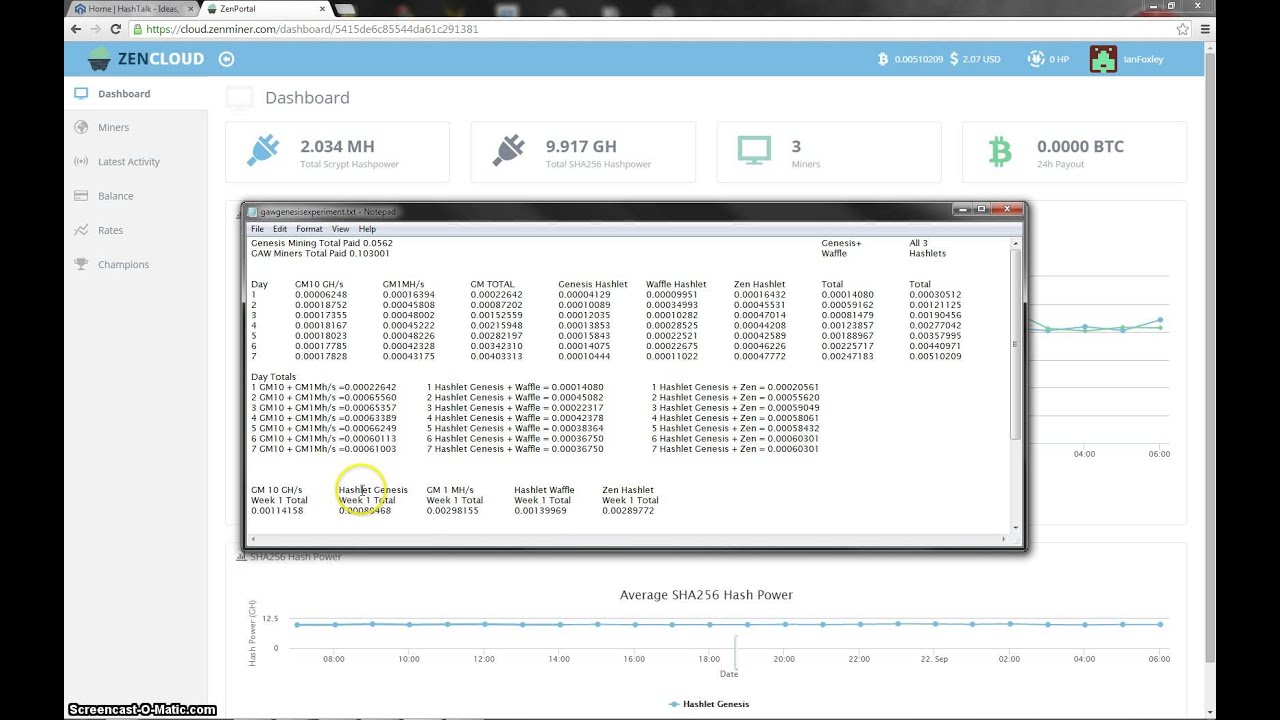
Task: Click the Champions trophy icon in sidebar
Action: [81, 265]
